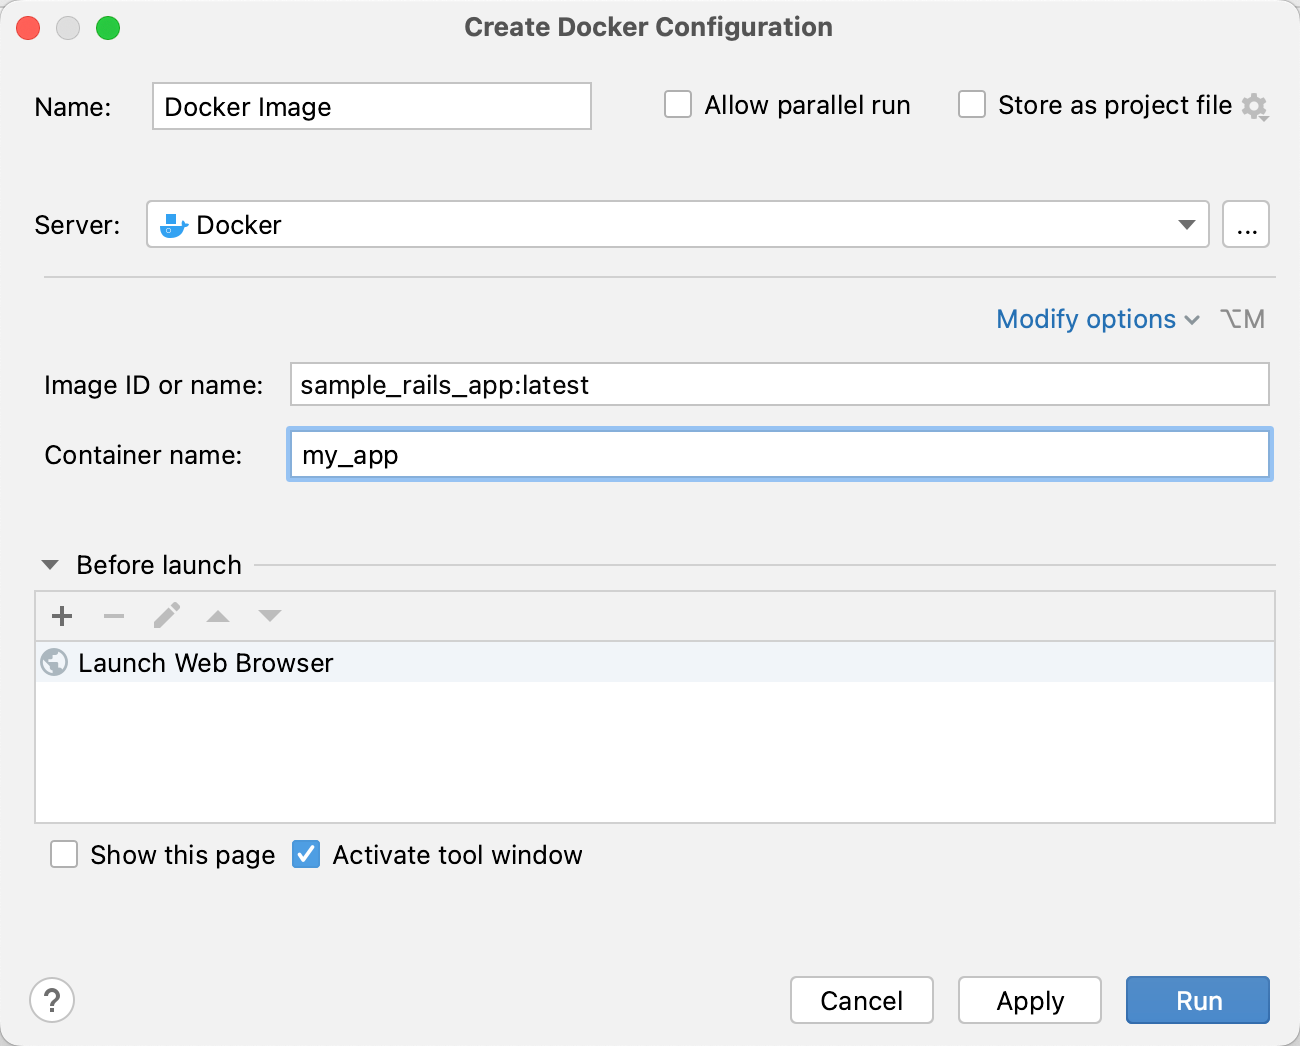The width and height of the screenshot is (1300, 1046).
Task: Click the remove icon in Before launch toolbar
Action: coord(114,616)
